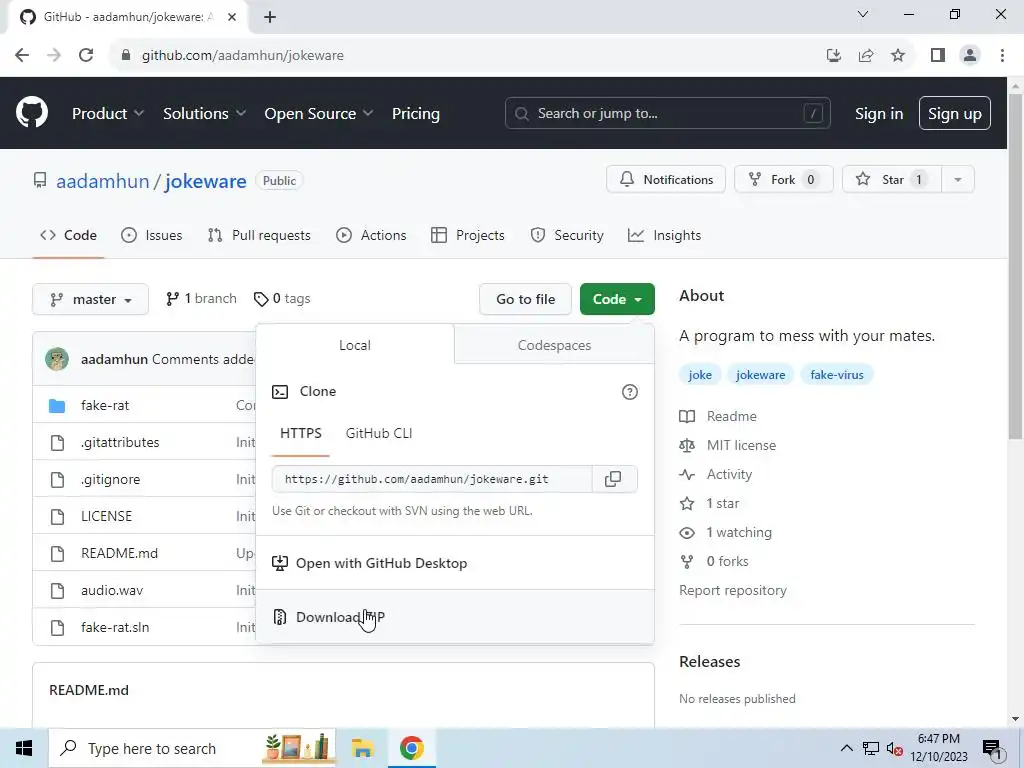Click Report repository link
The width and height of the screenshot is (1024, 768).
[x=733, y=590]
